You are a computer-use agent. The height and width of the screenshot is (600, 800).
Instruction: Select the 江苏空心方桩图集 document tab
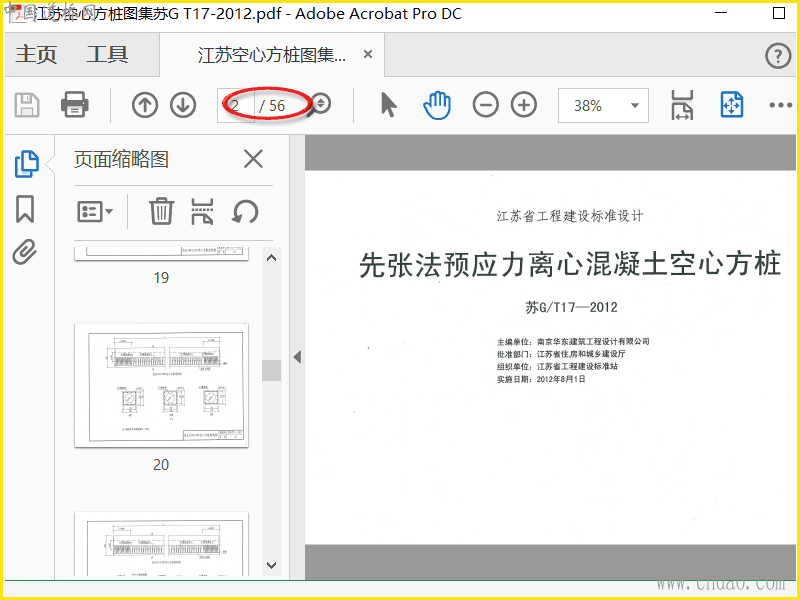coord(271,55)
